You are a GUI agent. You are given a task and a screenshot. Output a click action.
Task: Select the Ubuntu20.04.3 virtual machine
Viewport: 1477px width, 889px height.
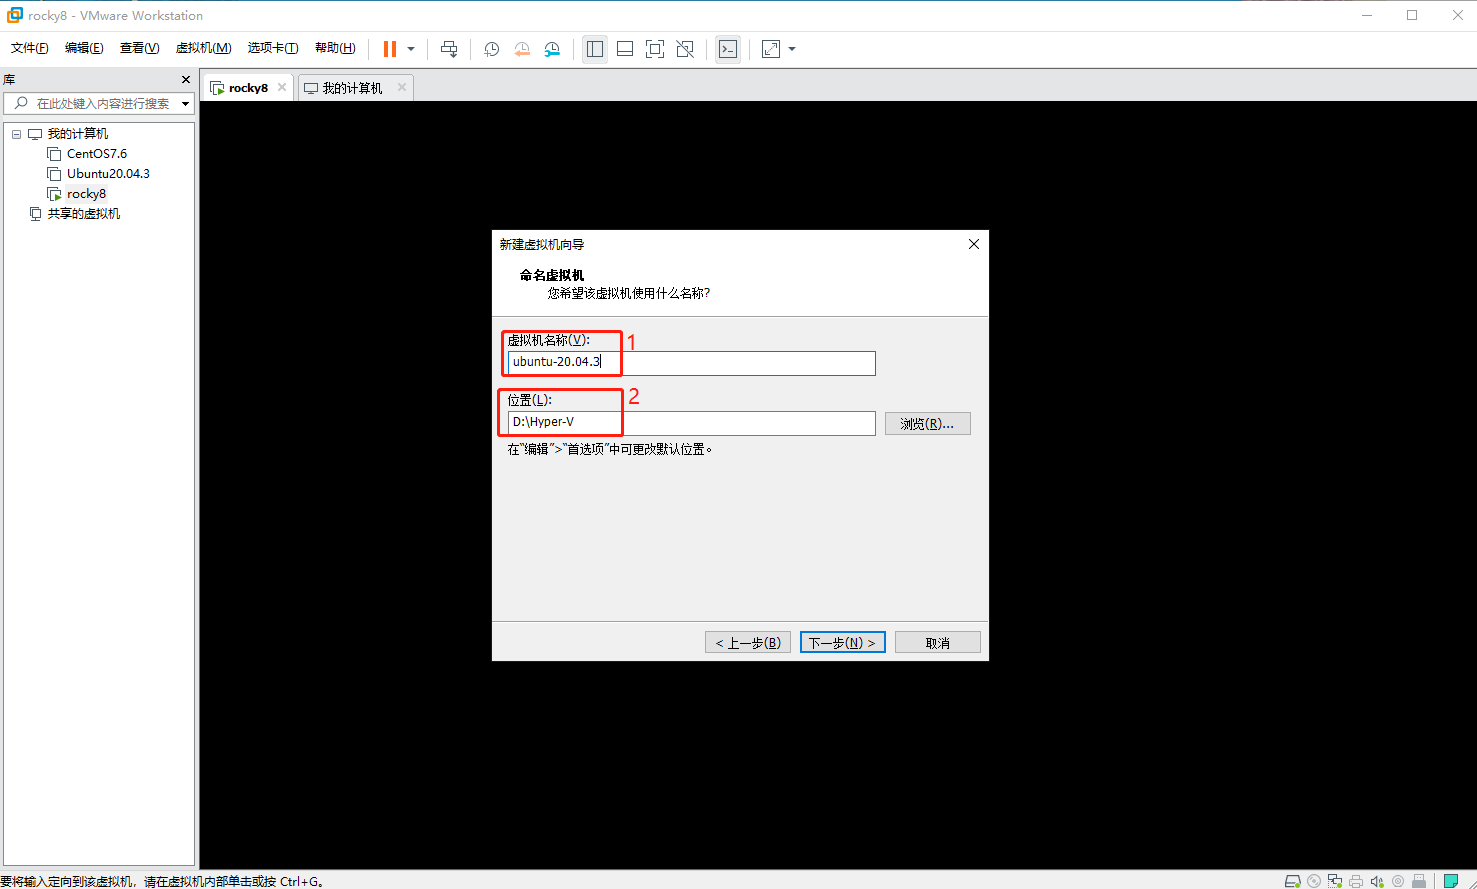[x=108, y=174]
